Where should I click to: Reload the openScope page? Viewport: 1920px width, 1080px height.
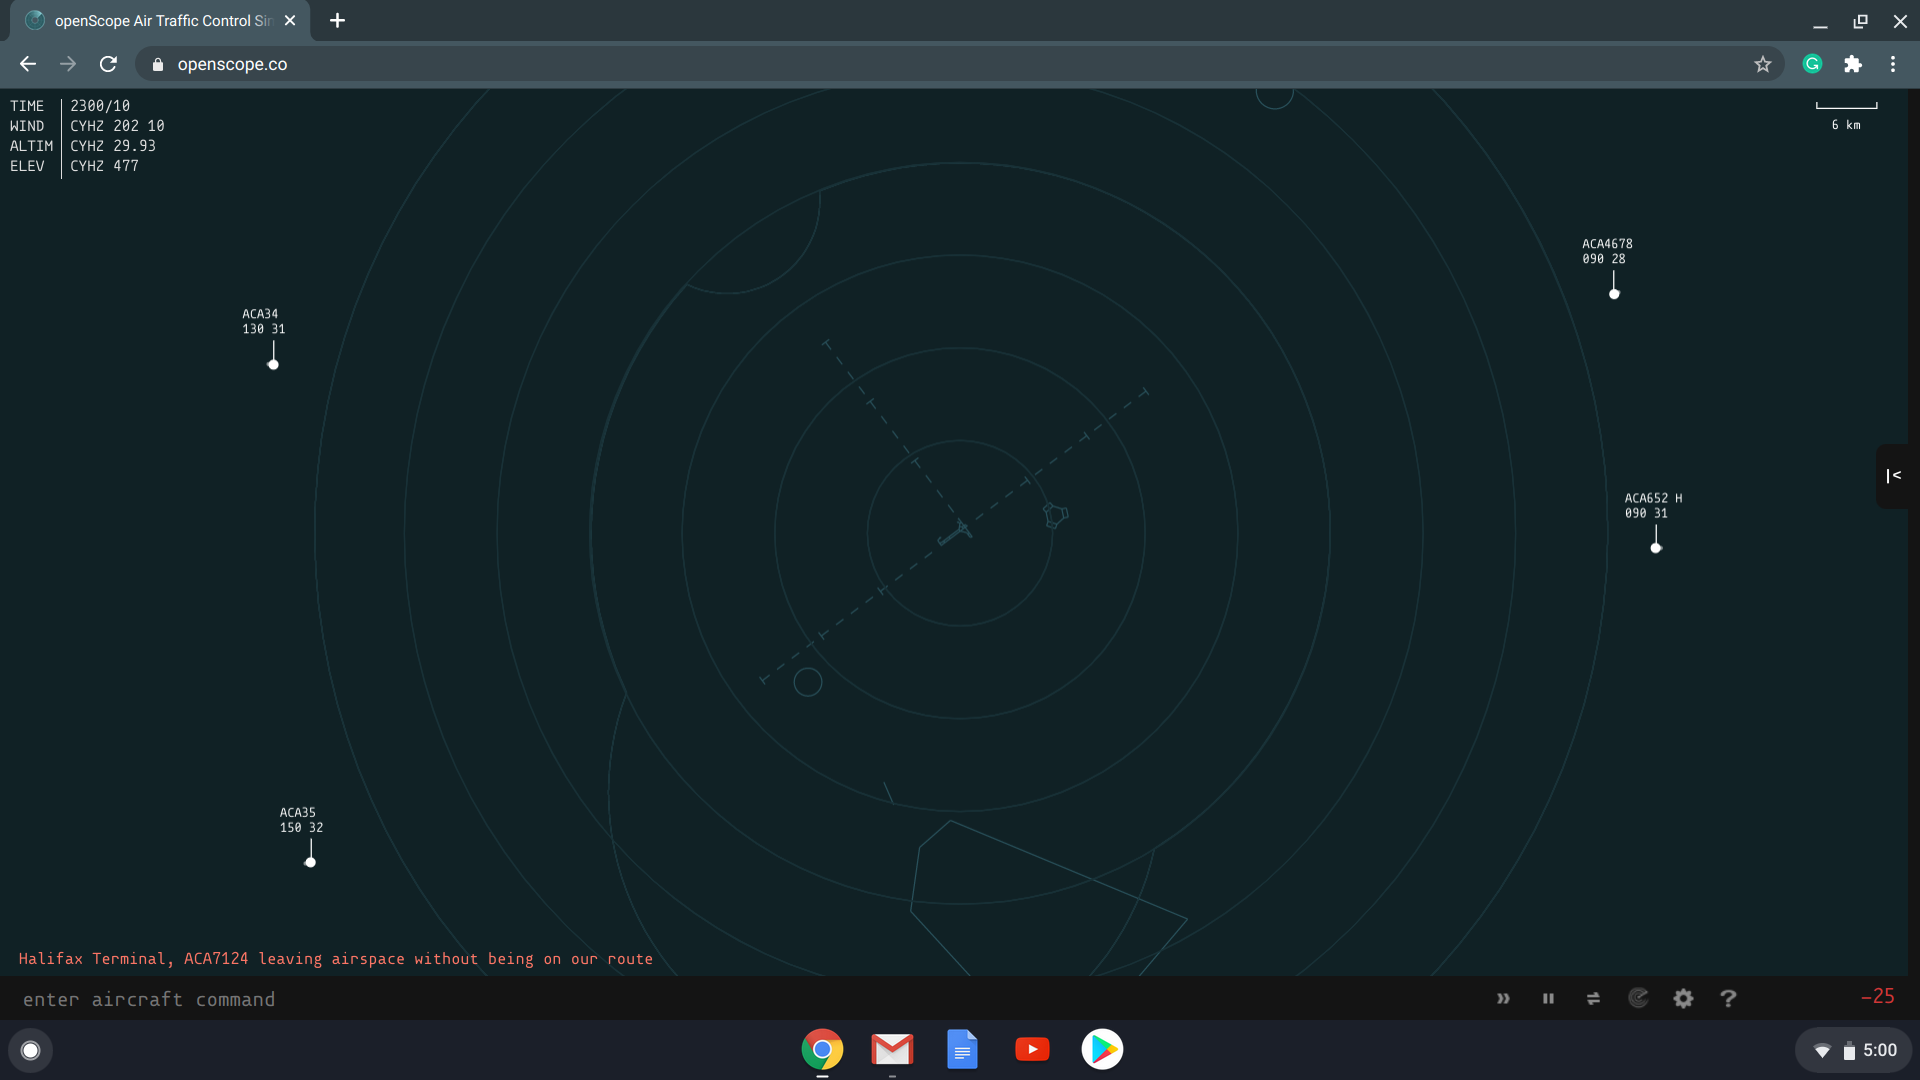click(108, 63)
